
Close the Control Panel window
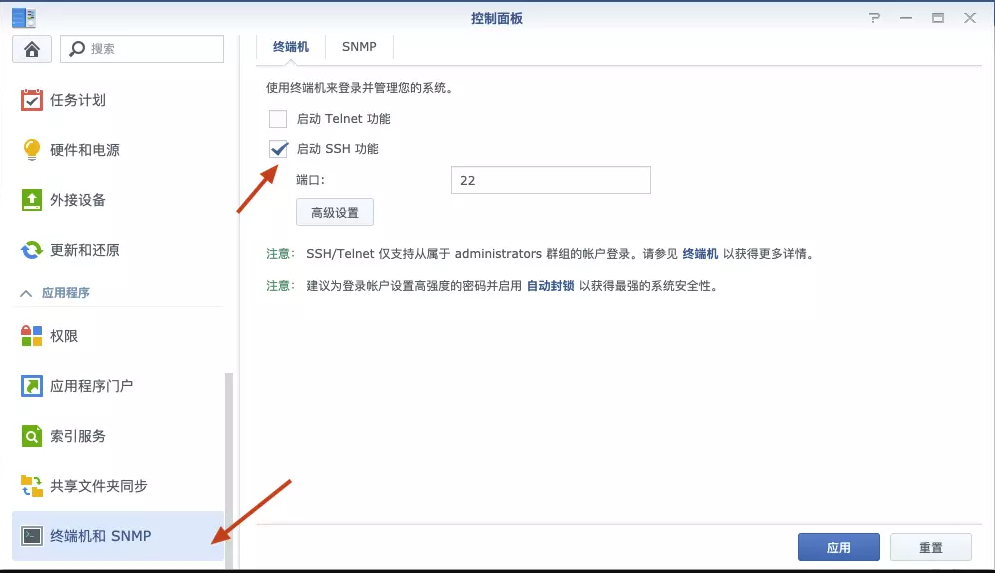970,18
